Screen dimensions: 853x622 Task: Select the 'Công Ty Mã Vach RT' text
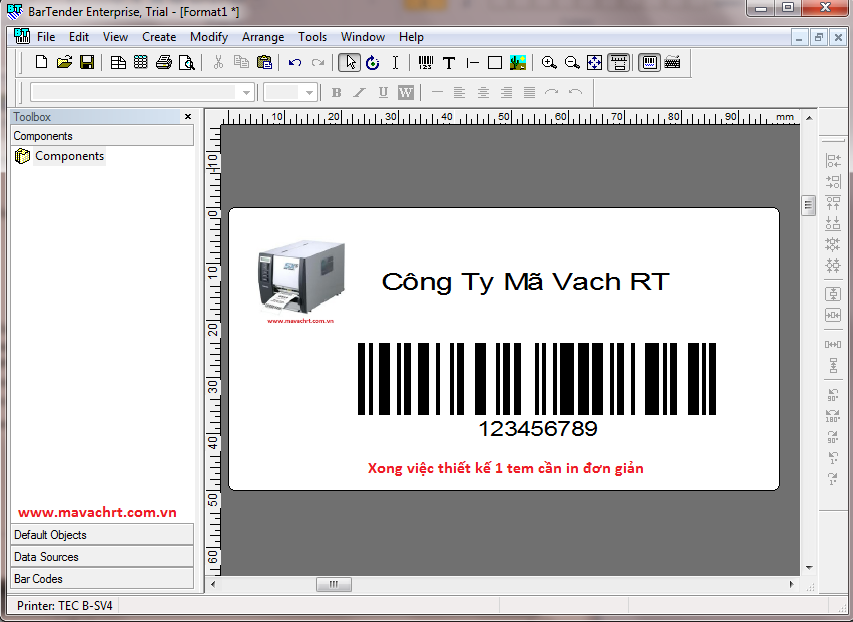pyautogui.click(x=526, y=282)
